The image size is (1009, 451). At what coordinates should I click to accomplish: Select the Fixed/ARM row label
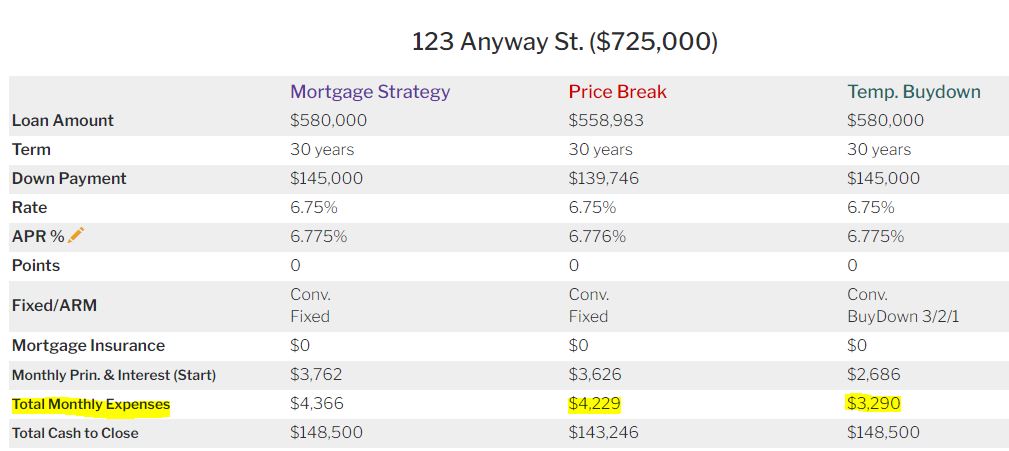point(54,306)
